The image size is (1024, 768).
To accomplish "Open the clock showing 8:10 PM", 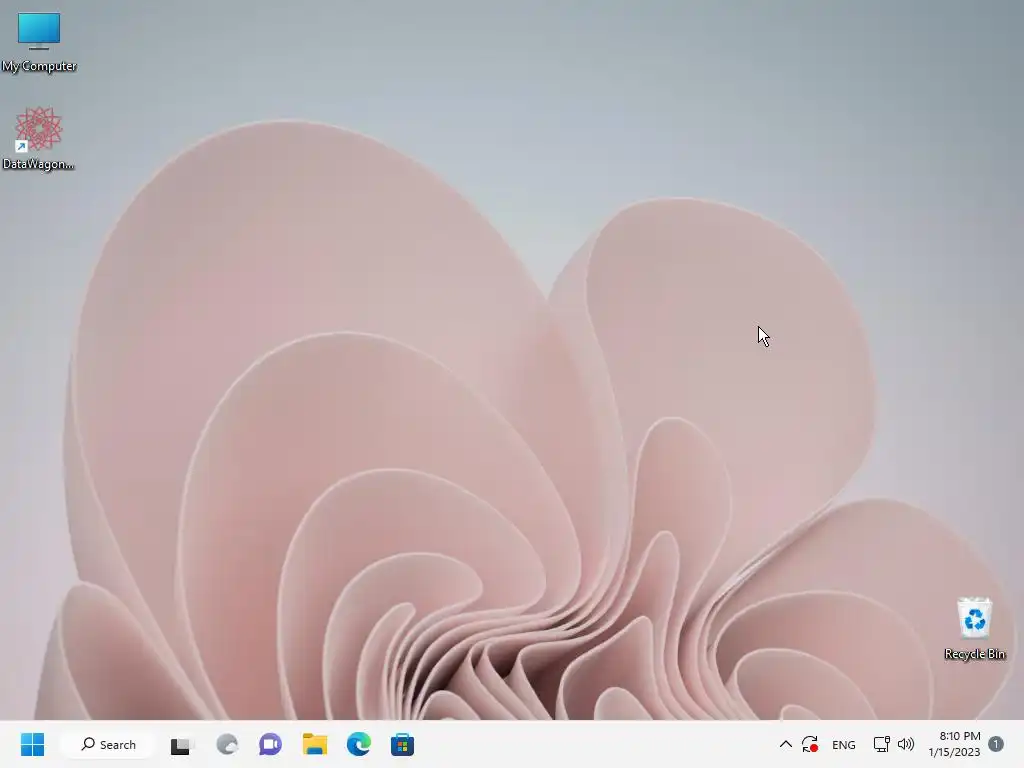I will point(955,744).
